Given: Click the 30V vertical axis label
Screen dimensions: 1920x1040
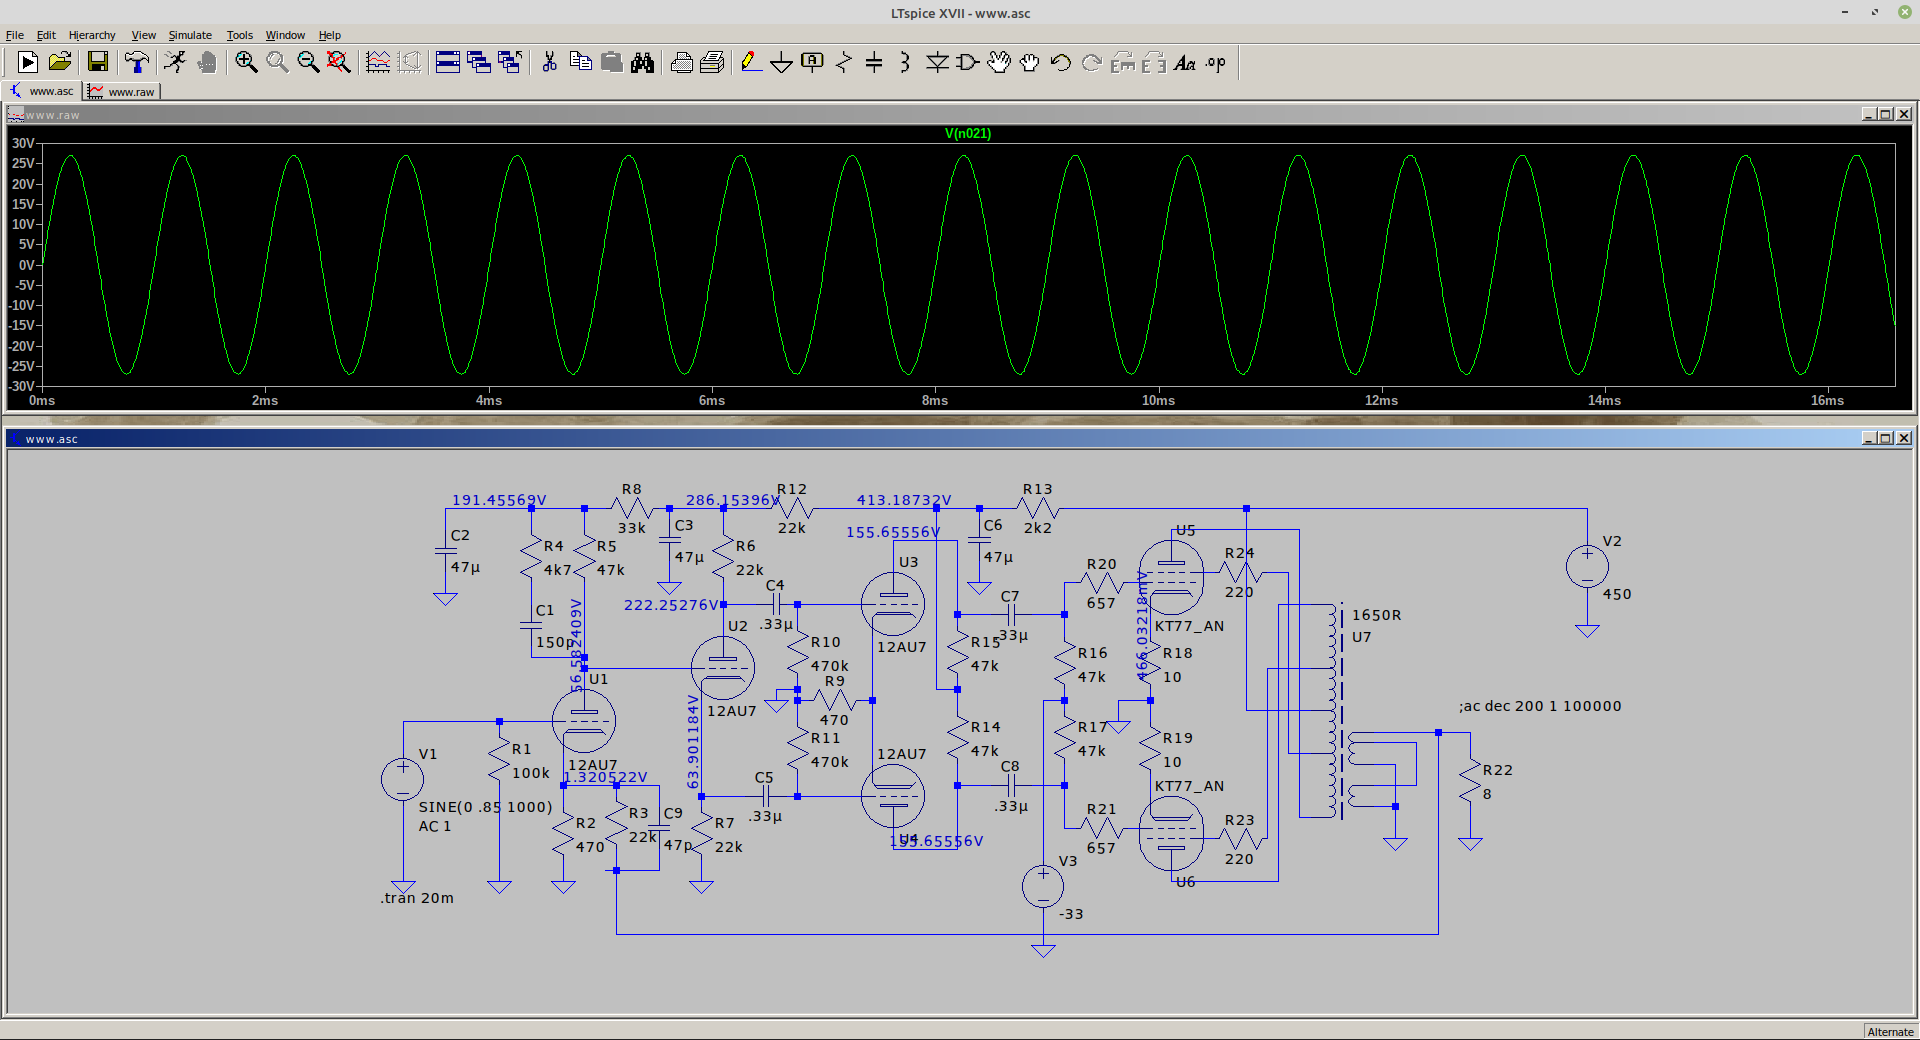Looking at the screenshot, I should (23, 143).
